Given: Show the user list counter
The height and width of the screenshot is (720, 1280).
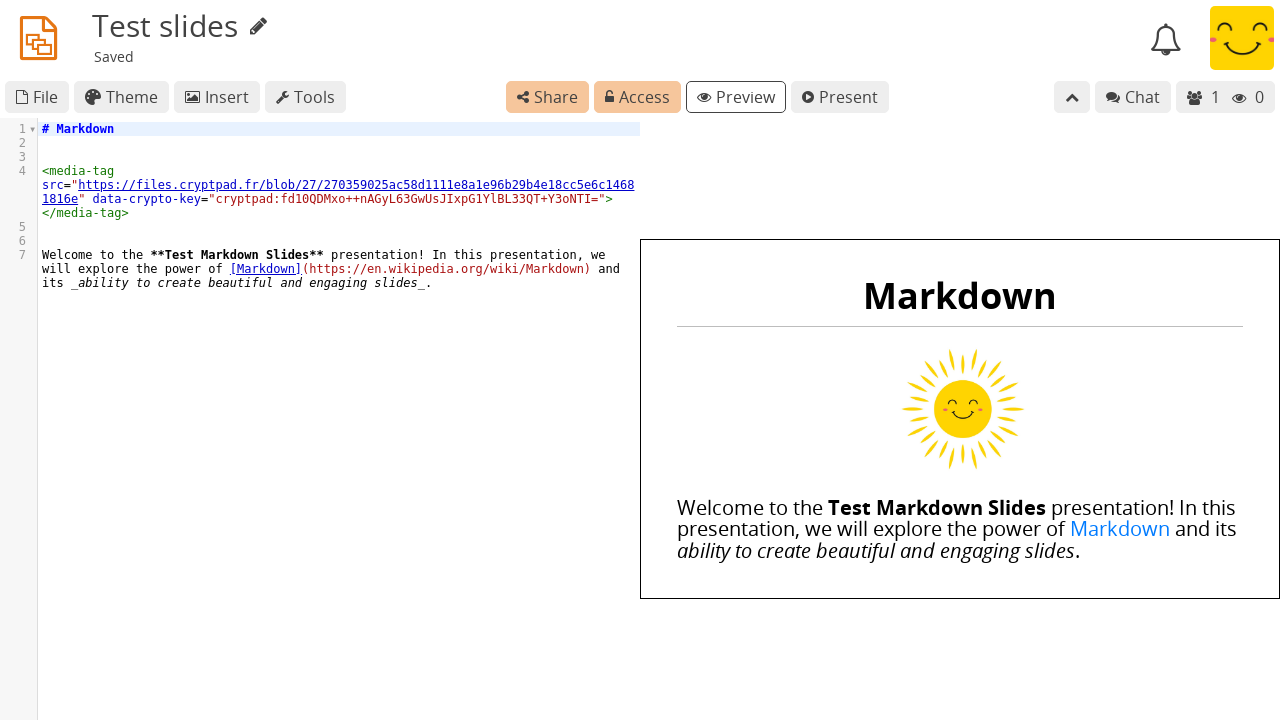Looking at the screenshot, I should pos(1225,97).
